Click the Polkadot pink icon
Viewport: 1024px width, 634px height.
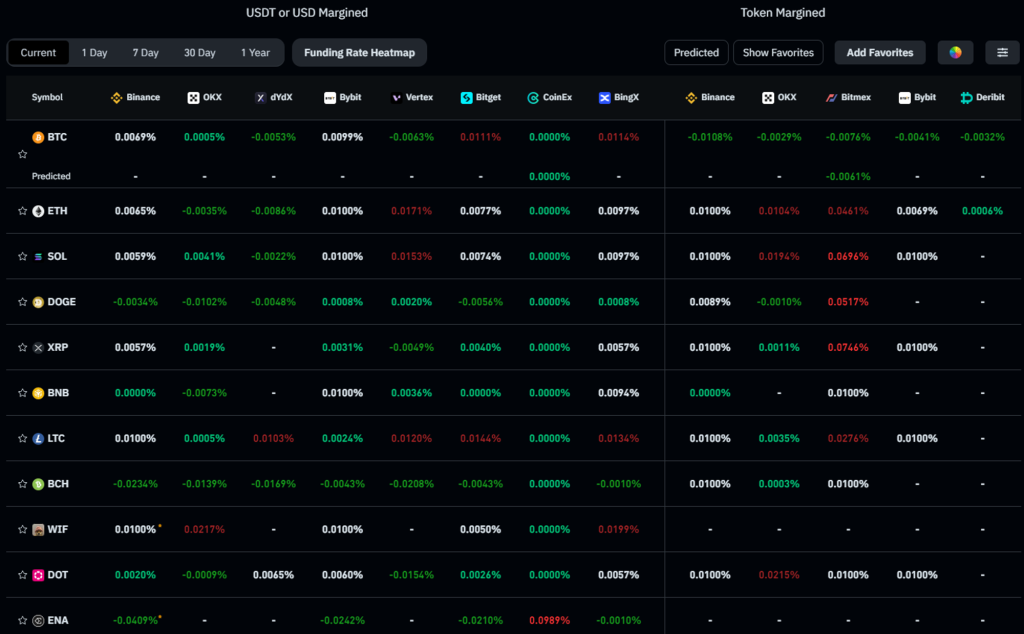pyautogui.click(x=38, y=575)
